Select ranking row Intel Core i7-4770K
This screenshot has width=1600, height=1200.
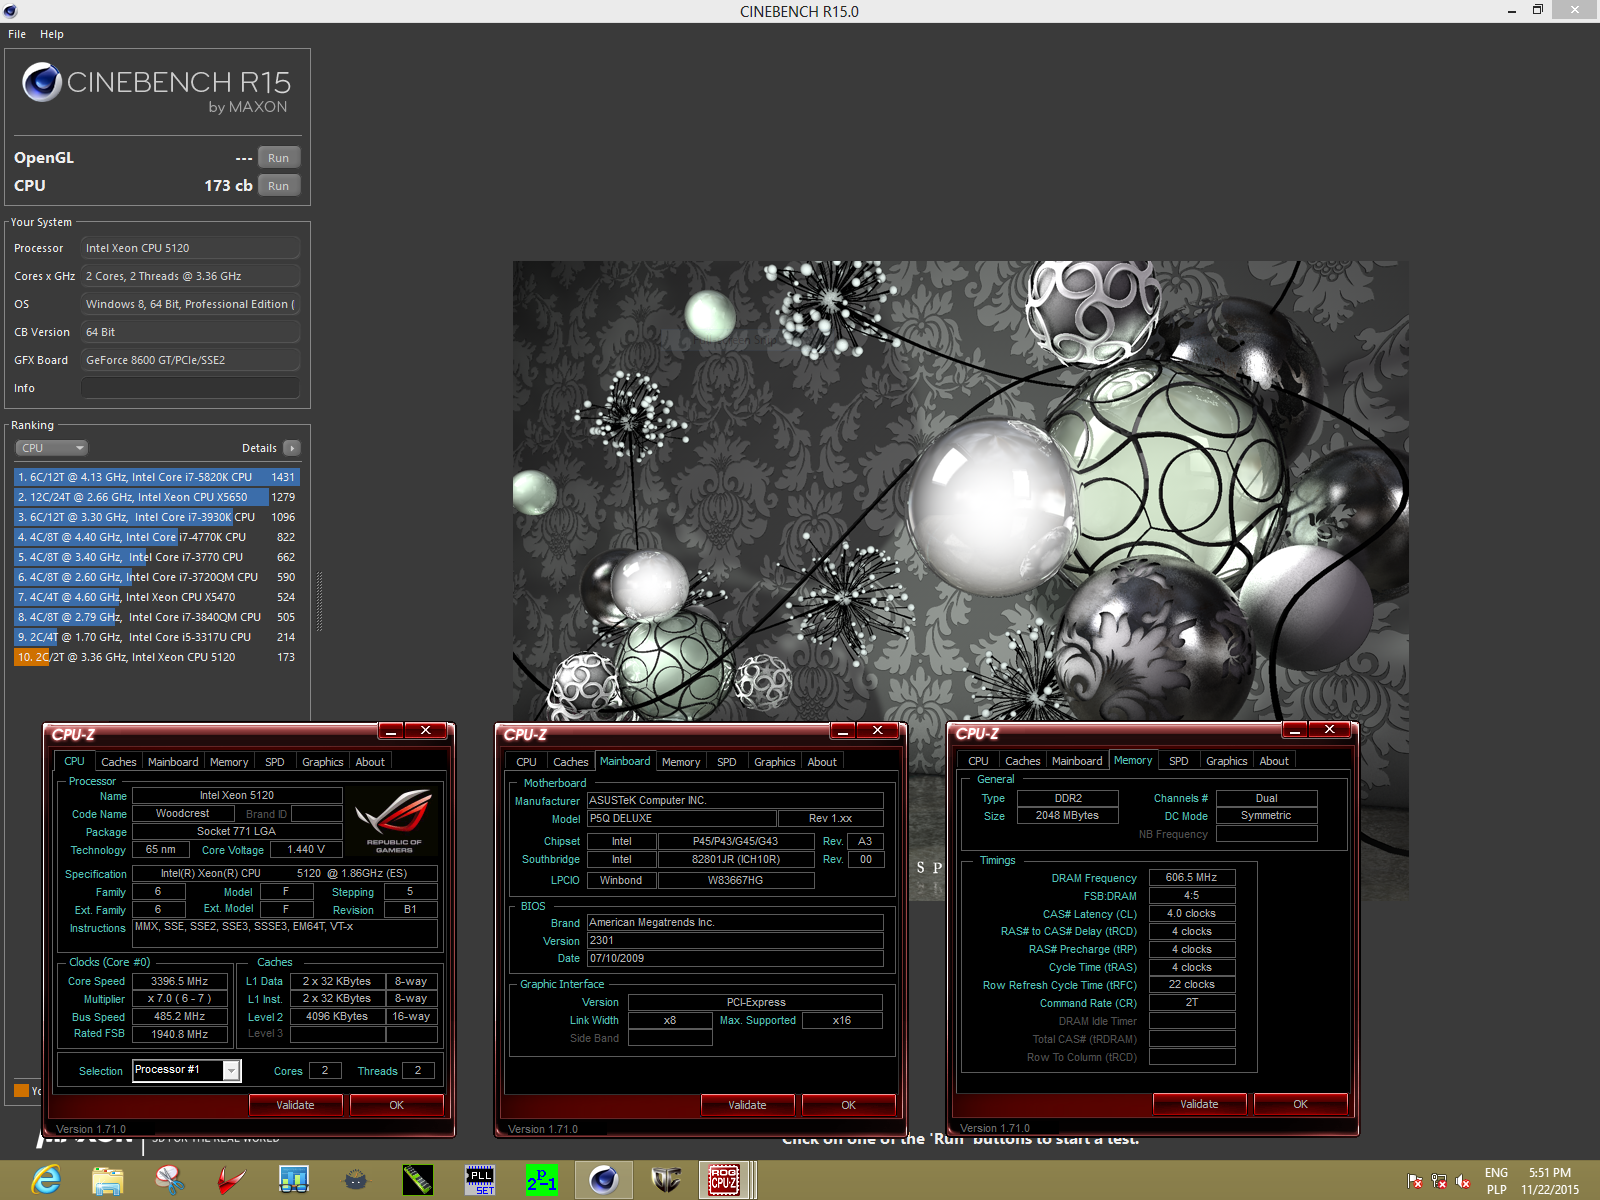click(157, 537)
